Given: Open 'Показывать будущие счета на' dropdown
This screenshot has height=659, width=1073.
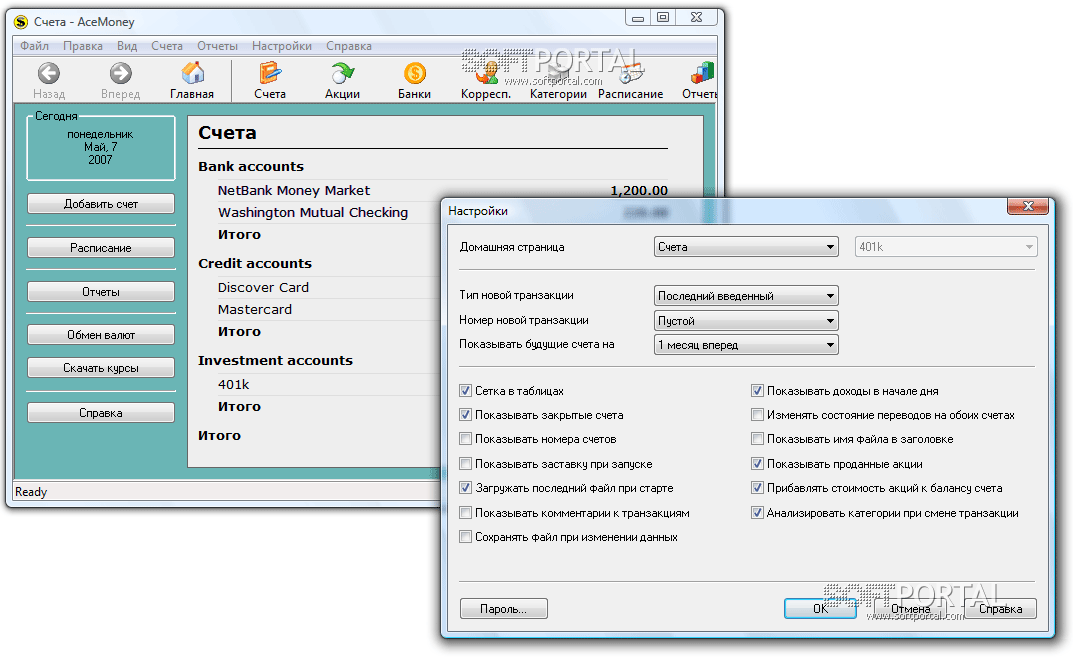Looking at the screenshot, I should click(x=746, y=345).
